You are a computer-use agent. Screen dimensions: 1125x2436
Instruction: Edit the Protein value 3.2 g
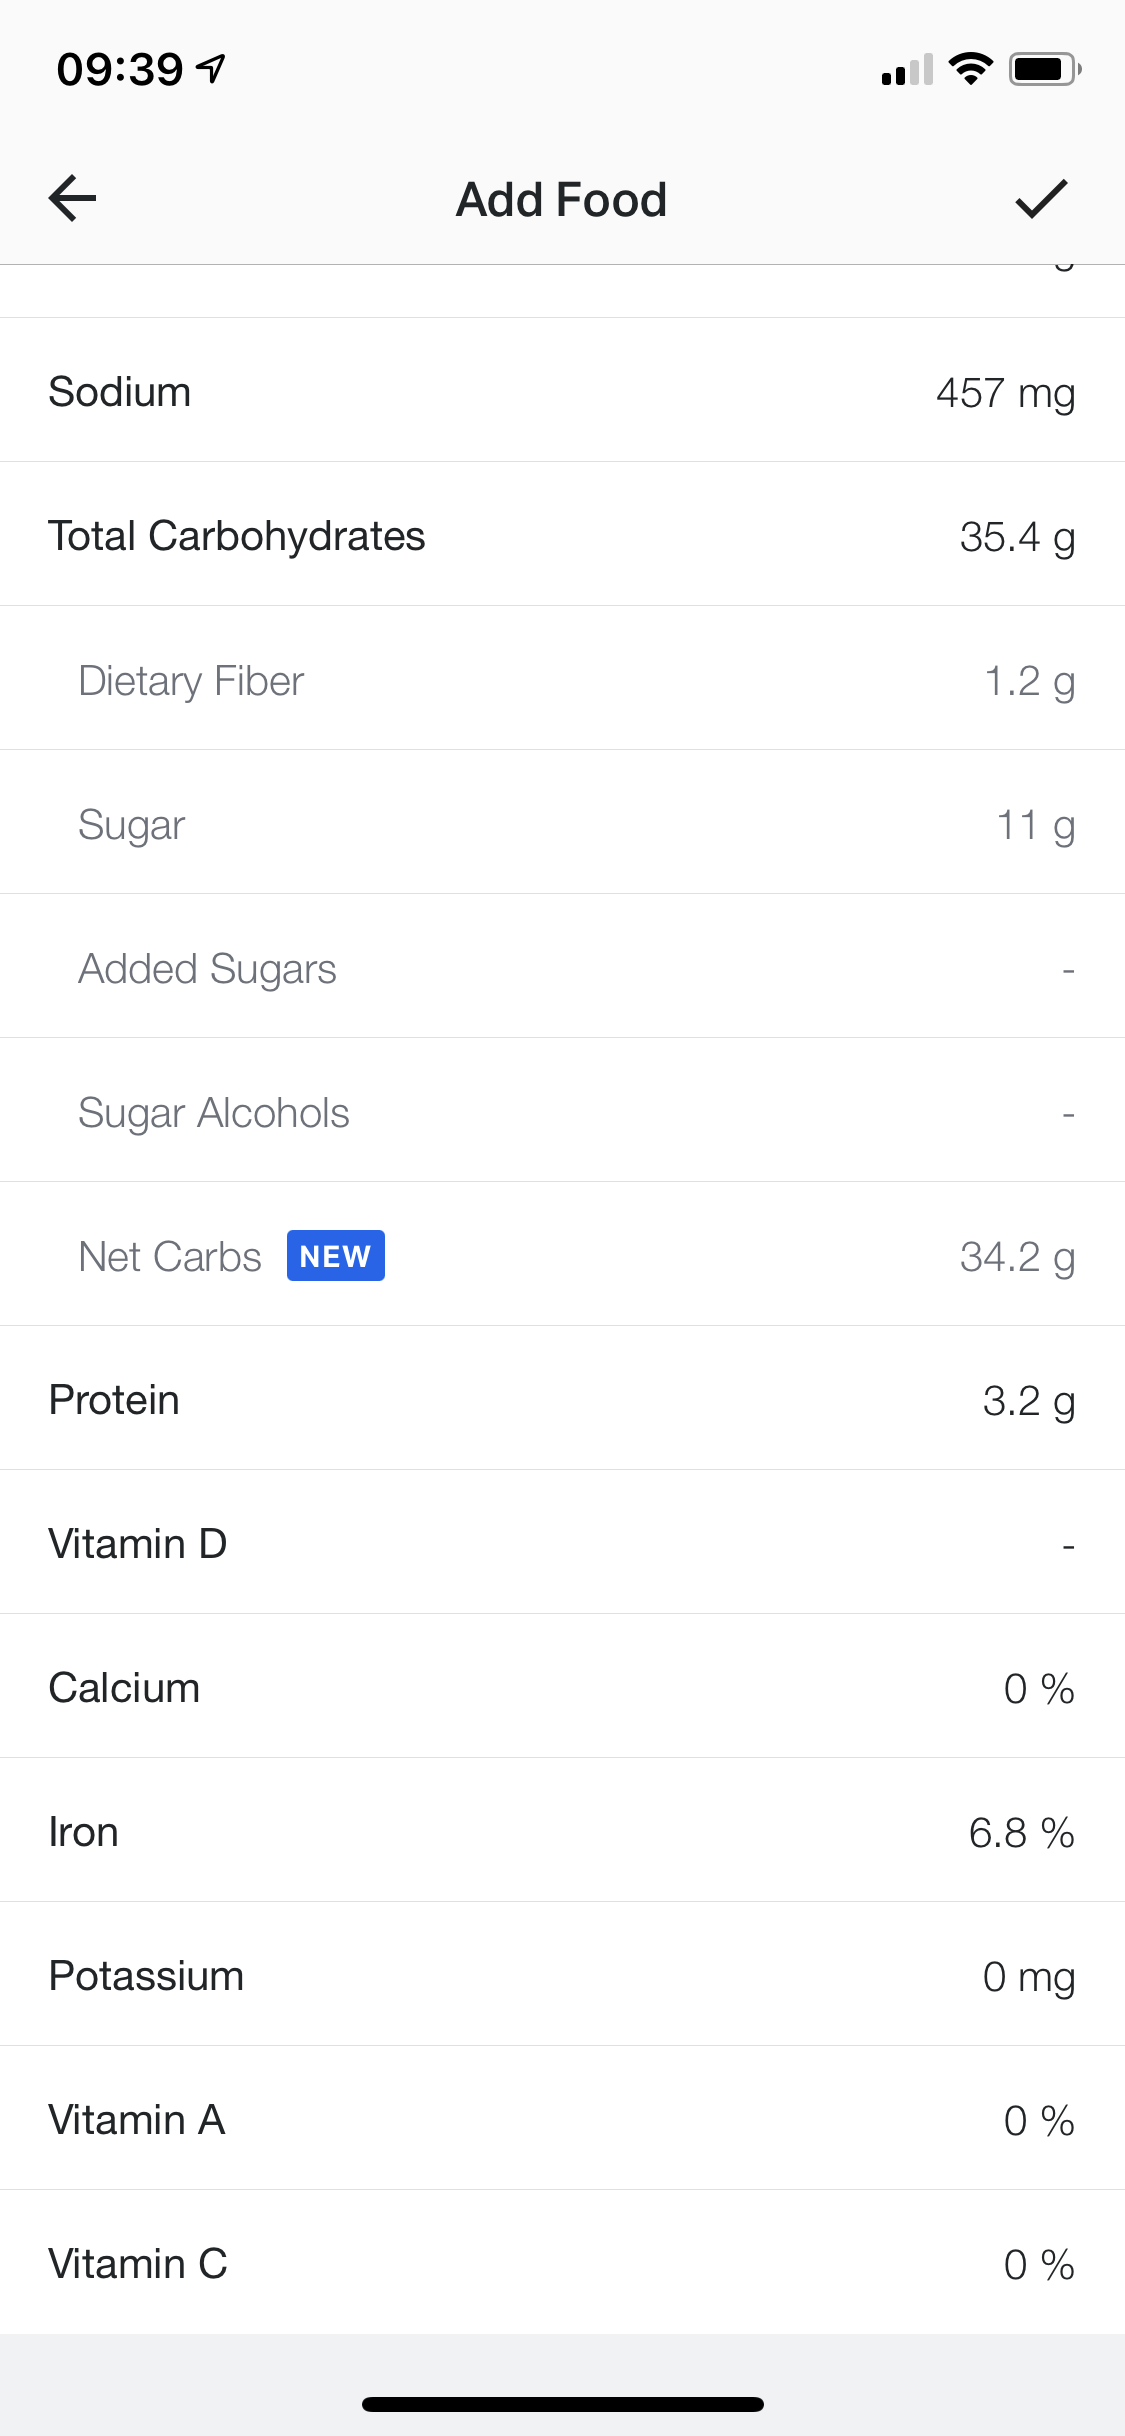tap(1029, 1400)
